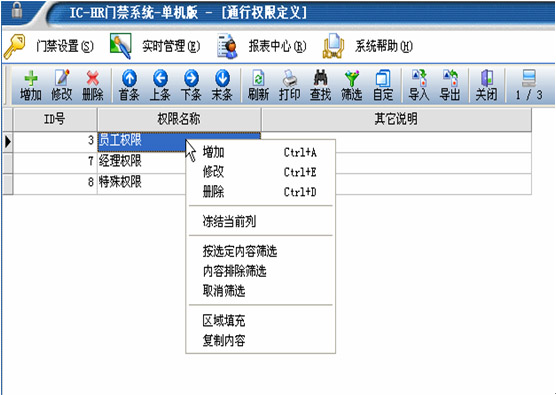Click the 权限名称 column header
Viewport: 556px width, 395px height.
[179, 119]
